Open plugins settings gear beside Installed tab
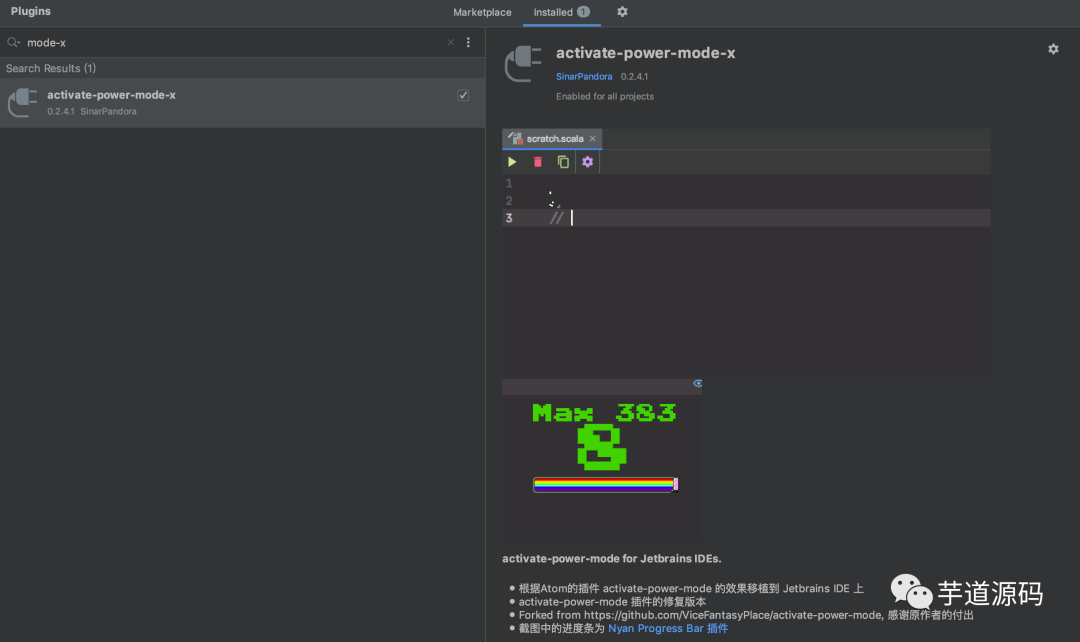The height and width of the screenshot is (642, 1080). (x=622, y=12)
